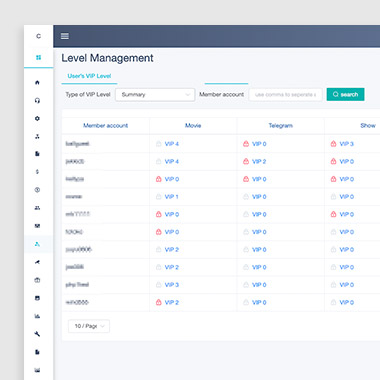This screenshot has width=380, height=380.
Task: Click the C logo atop the sidebar
Action: point(38,36)
